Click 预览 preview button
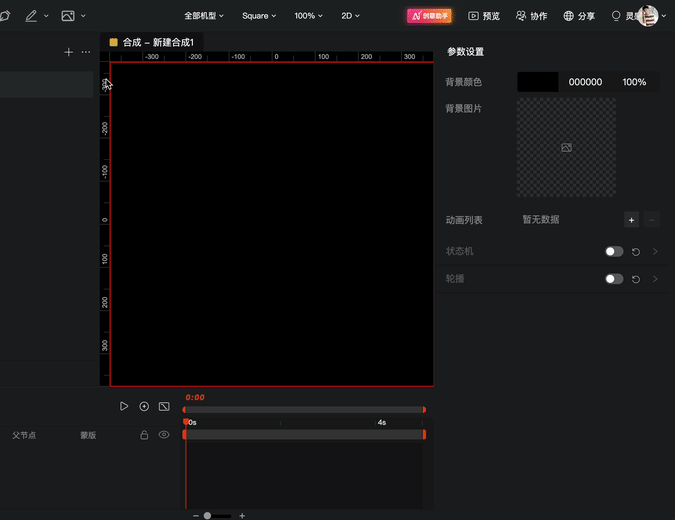Viewport: 675px width, 520px height. (x=484, y=16)
